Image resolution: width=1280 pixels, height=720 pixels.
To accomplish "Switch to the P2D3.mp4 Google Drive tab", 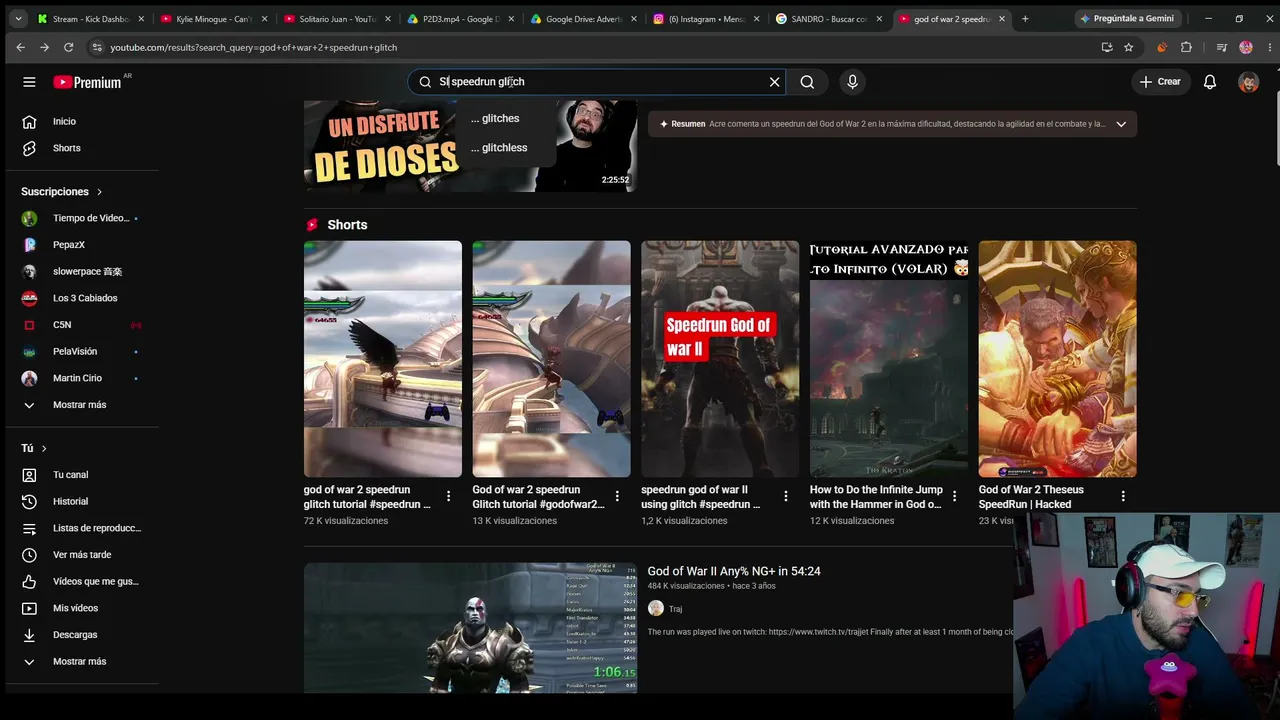I will pos(460,18).
